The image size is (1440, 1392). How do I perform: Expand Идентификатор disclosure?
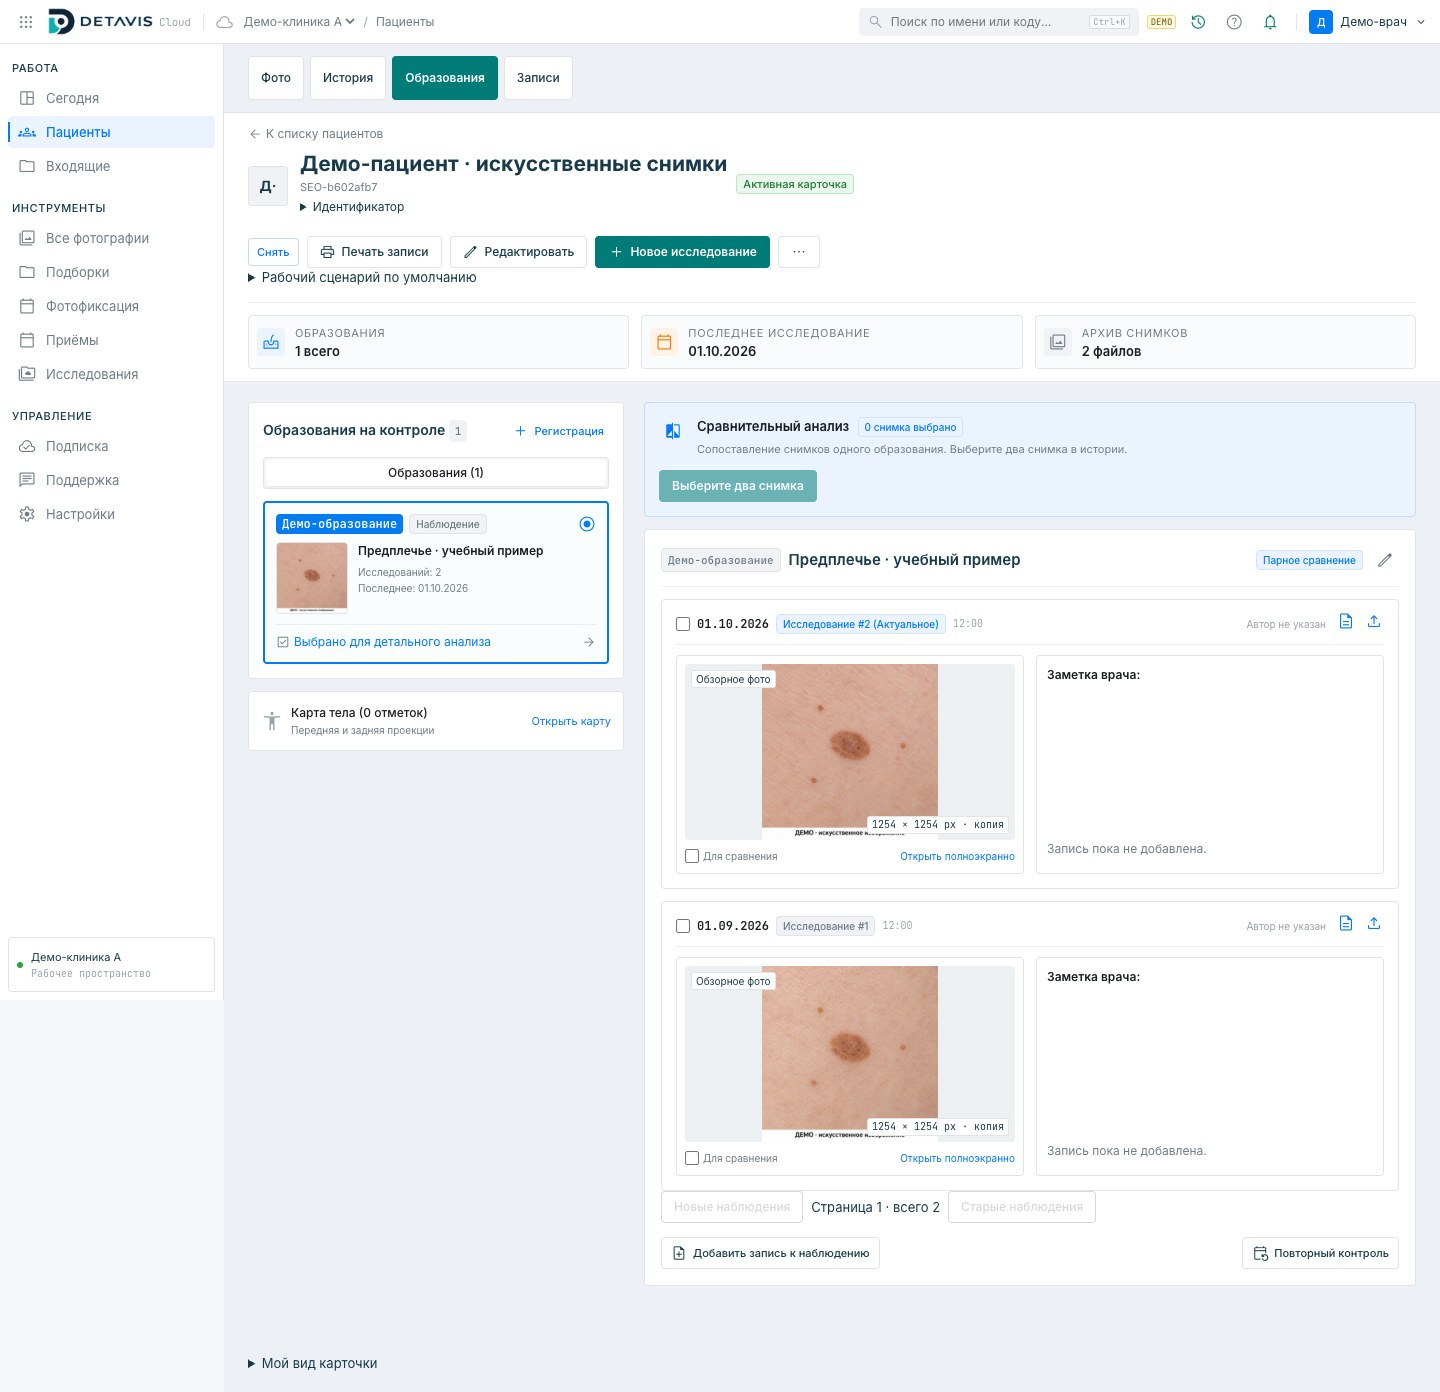coord(352,207)
